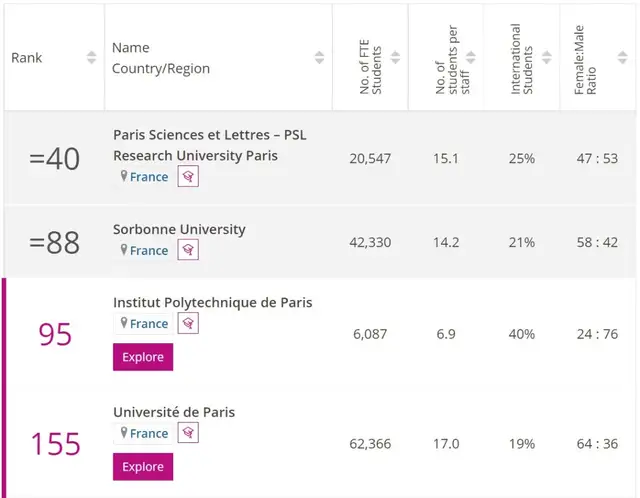
Task: Open France link under PSL Research University
Action: [x=149, y=177]
